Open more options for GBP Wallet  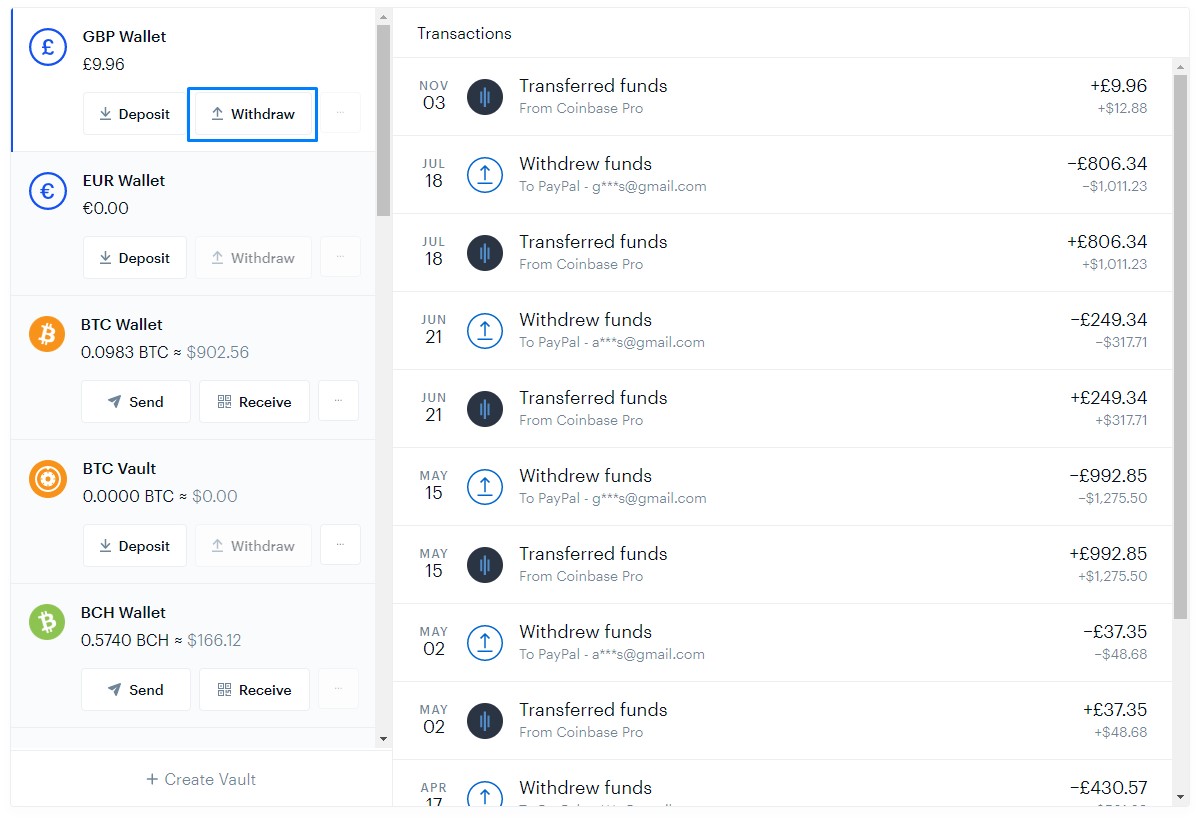point(340,114)
